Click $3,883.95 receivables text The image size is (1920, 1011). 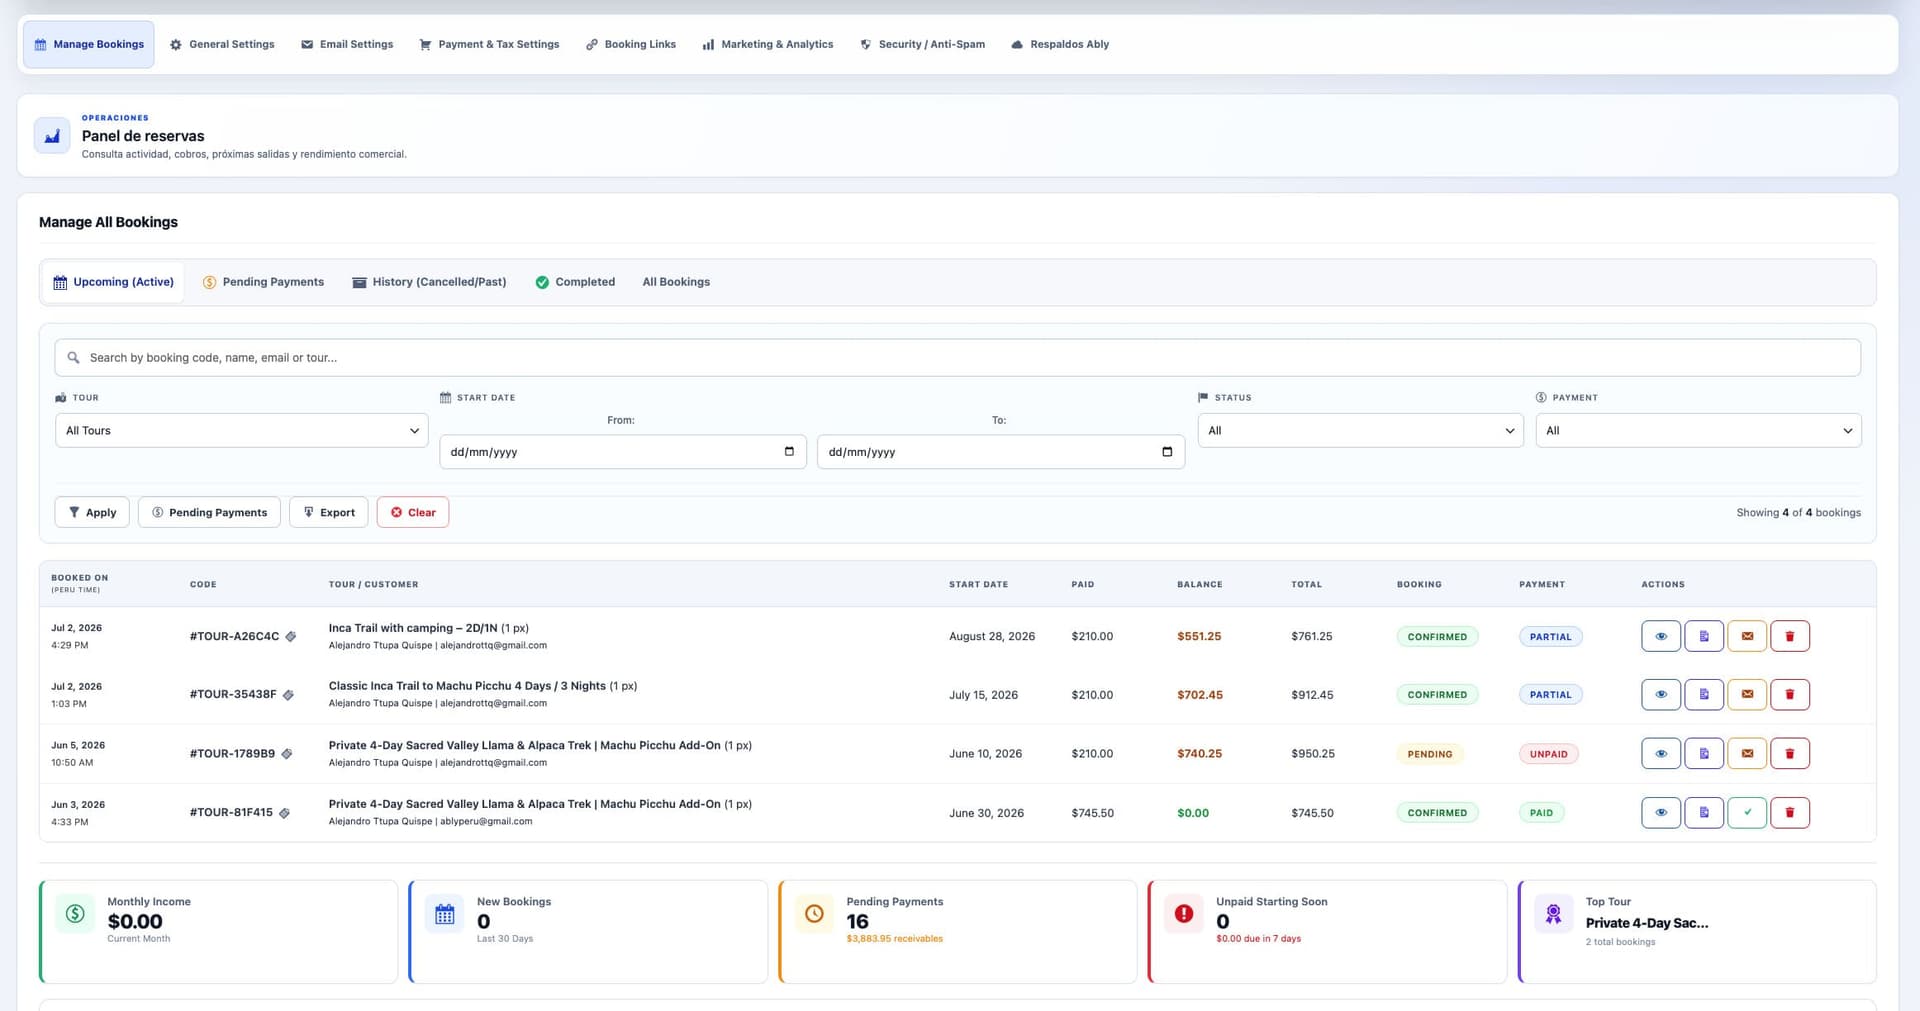pyautogui.click(x=894, y=939)
